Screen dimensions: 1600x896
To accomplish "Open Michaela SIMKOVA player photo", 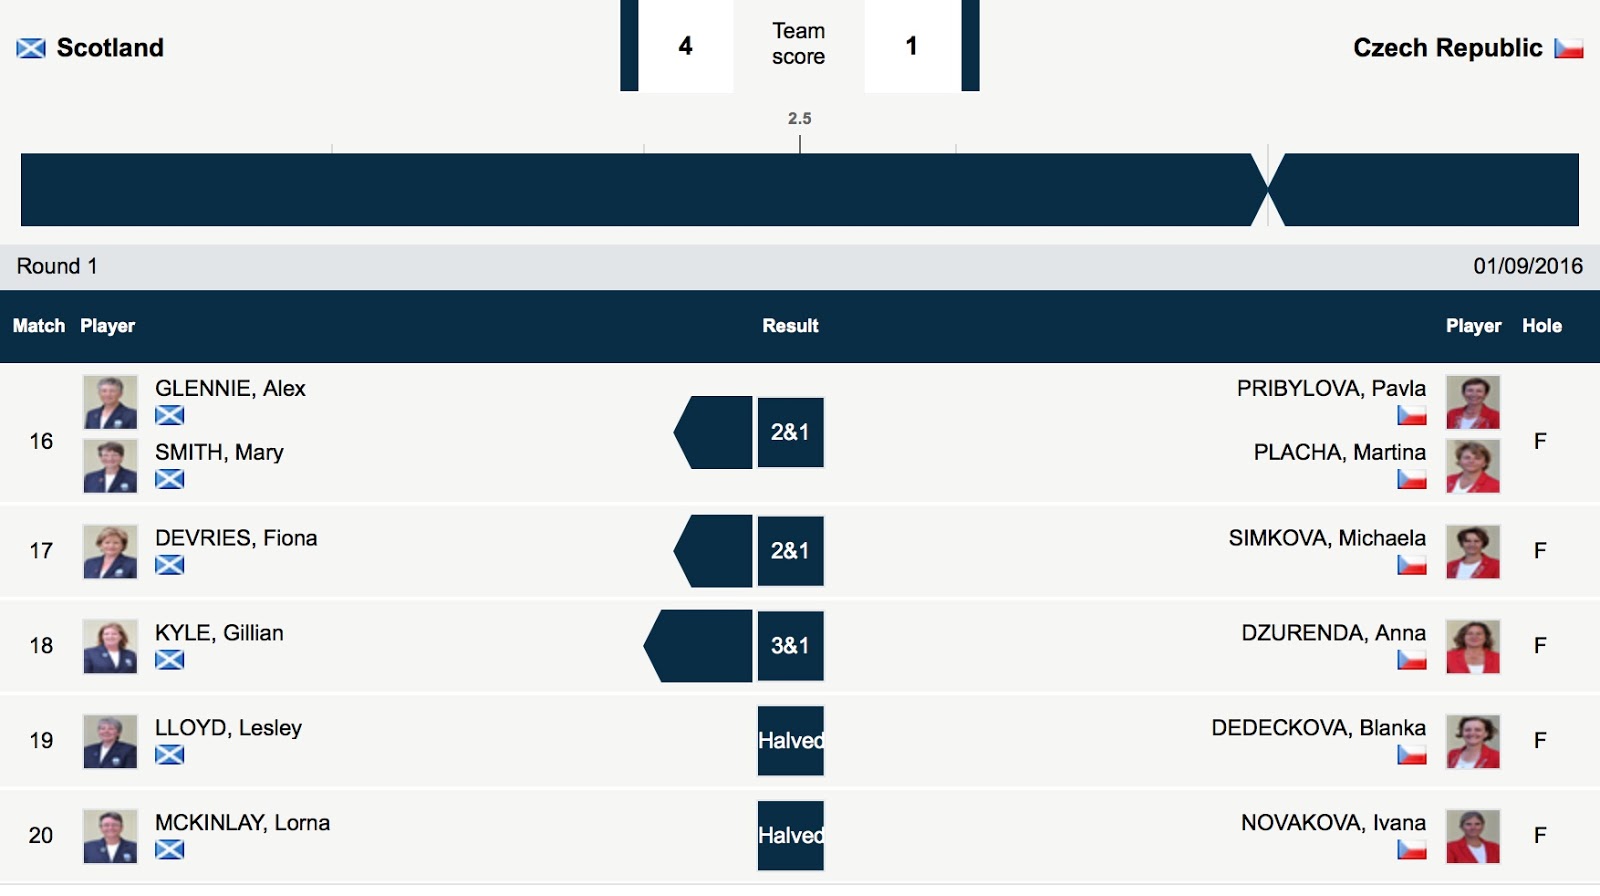I will click(x=1473, y=551).
